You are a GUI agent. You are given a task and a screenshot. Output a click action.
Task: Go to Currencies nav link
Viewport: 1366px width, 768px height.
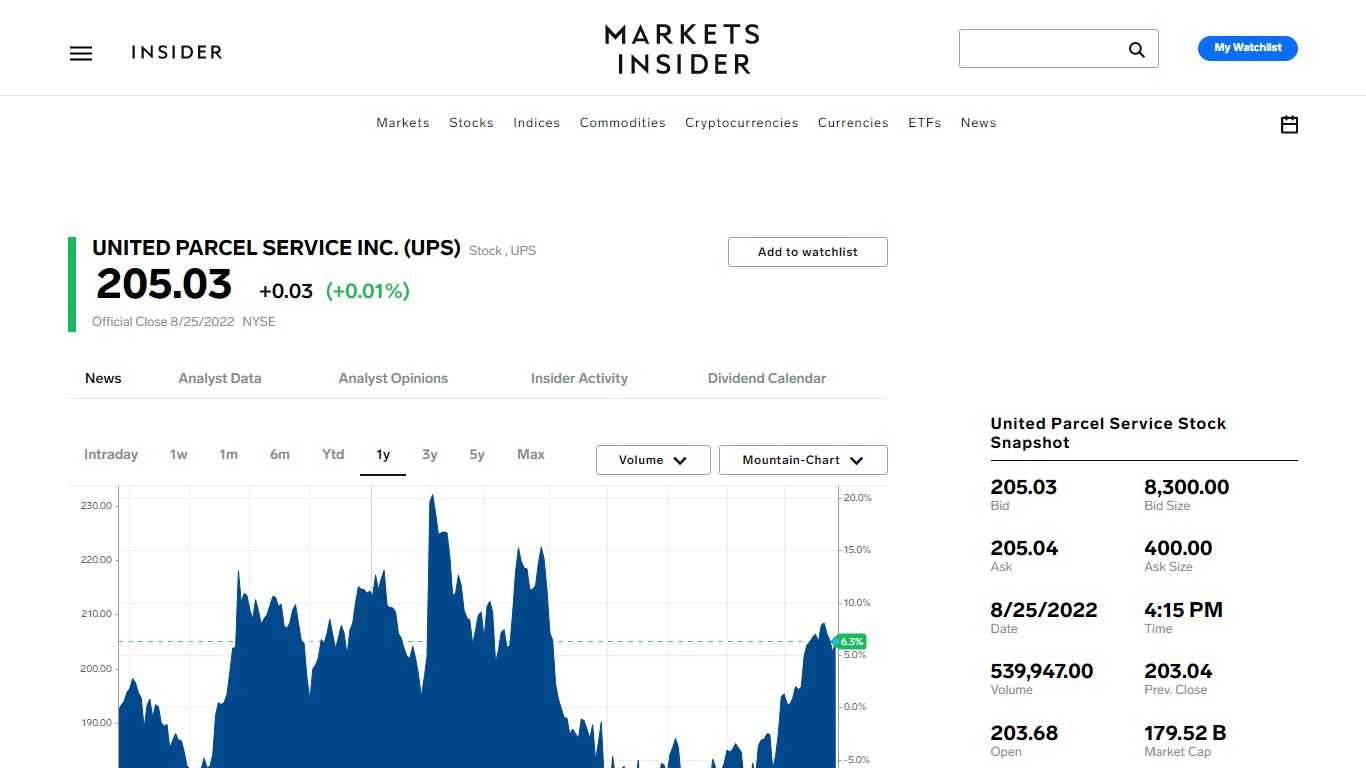click(x=853, y=123)
